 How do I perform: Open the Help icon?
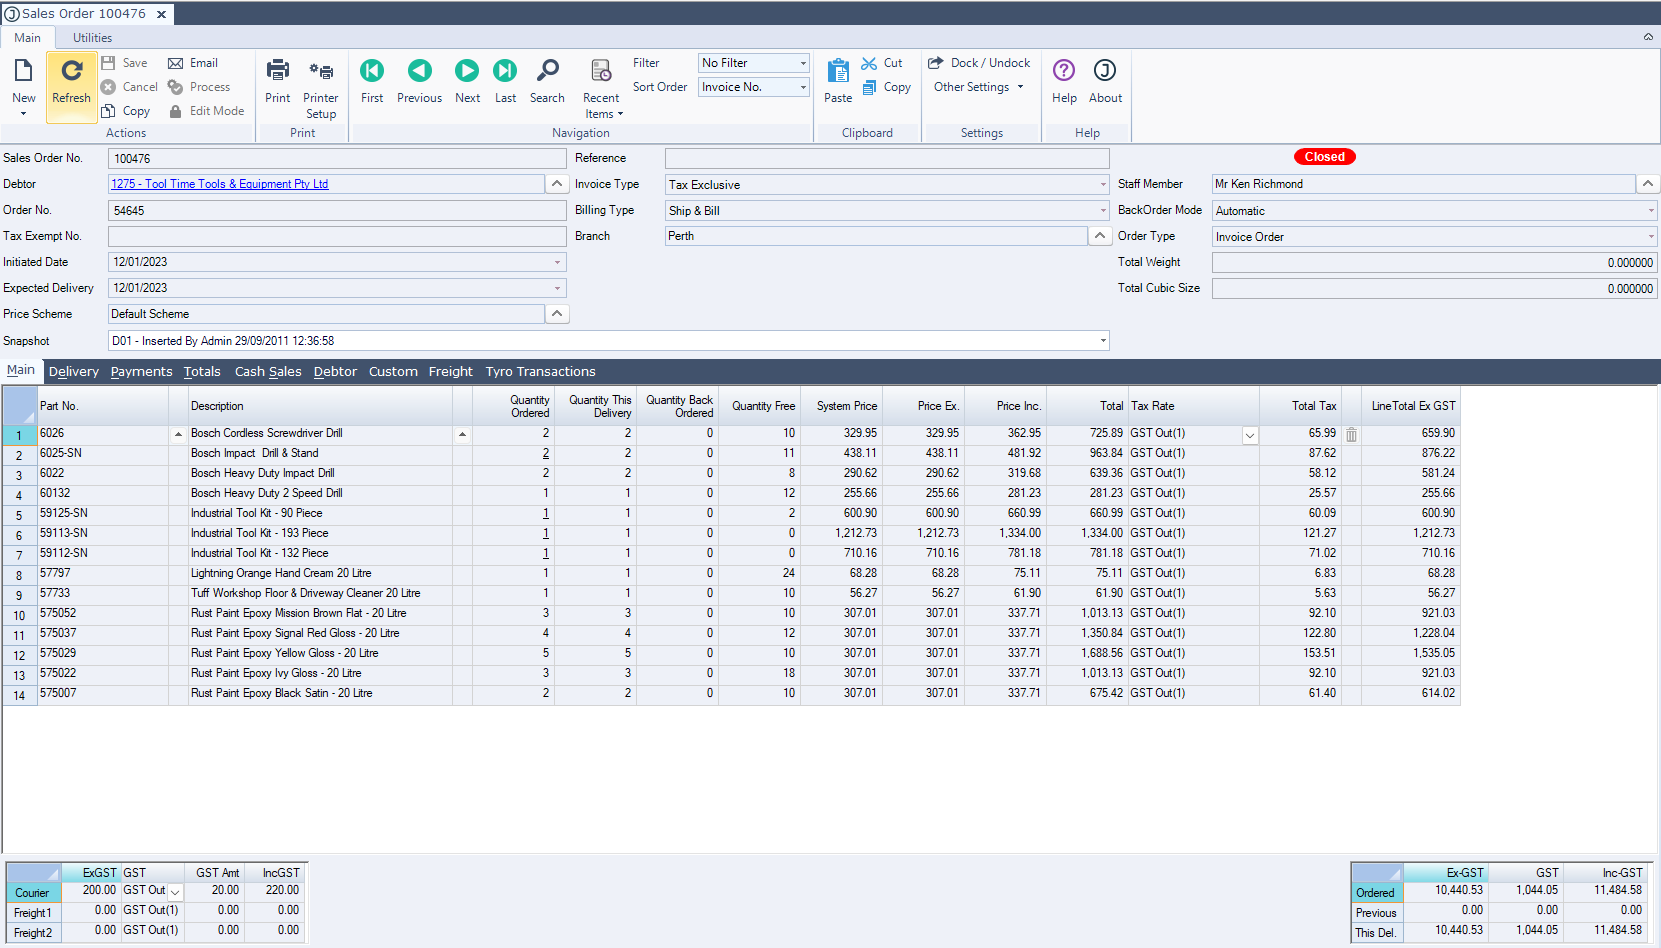(1064, 72)
